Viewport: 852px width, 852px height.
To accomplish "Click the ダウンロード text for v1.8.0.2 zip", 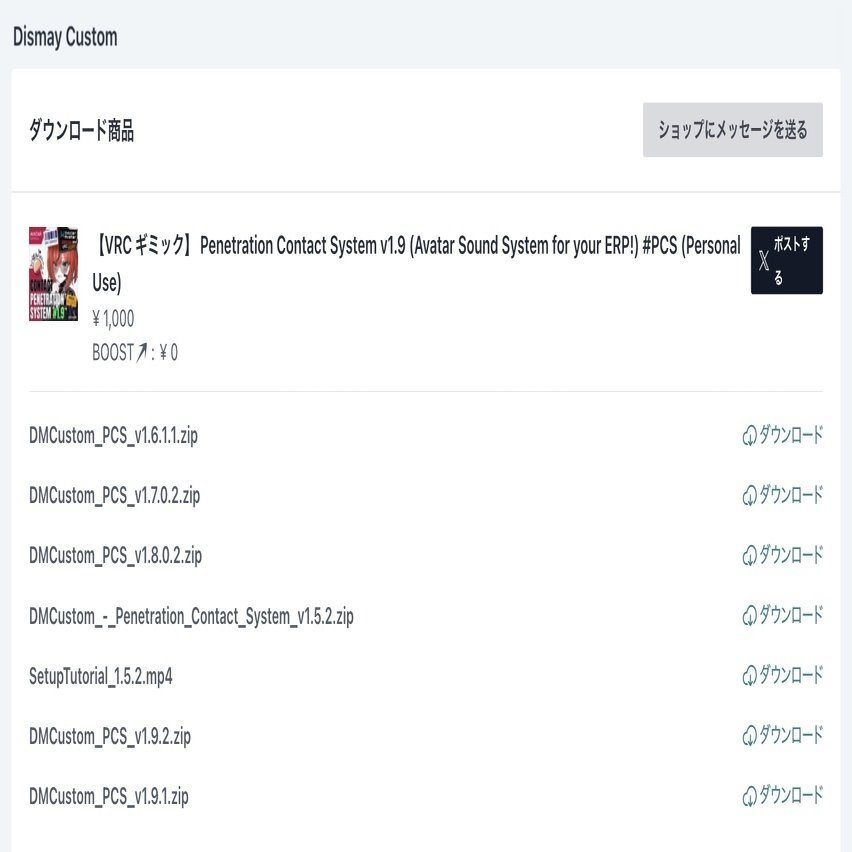I will (x=791, y=556).
